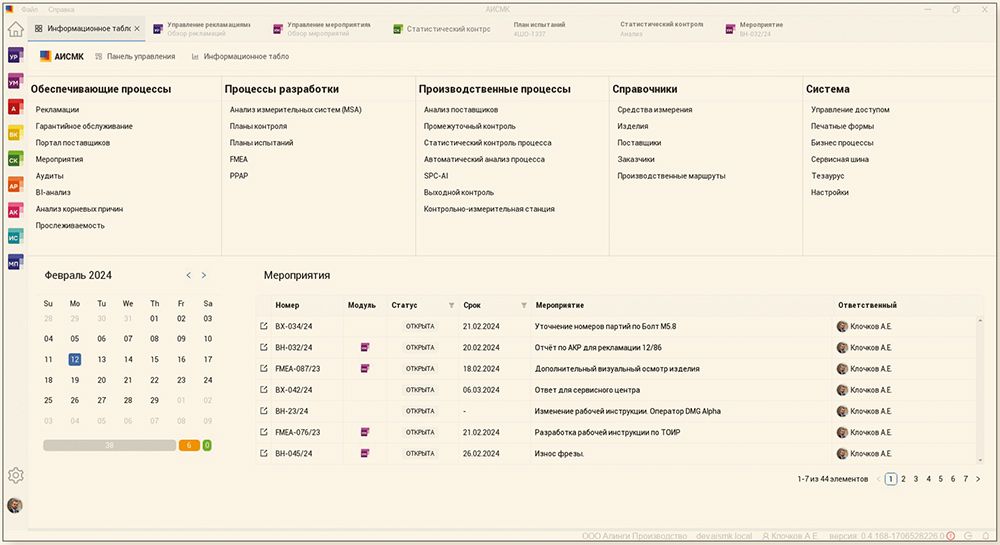Click the orange АР module sidebar icon
The height and width of the screenshot is (545, 1000).
[x=14, y=185]
